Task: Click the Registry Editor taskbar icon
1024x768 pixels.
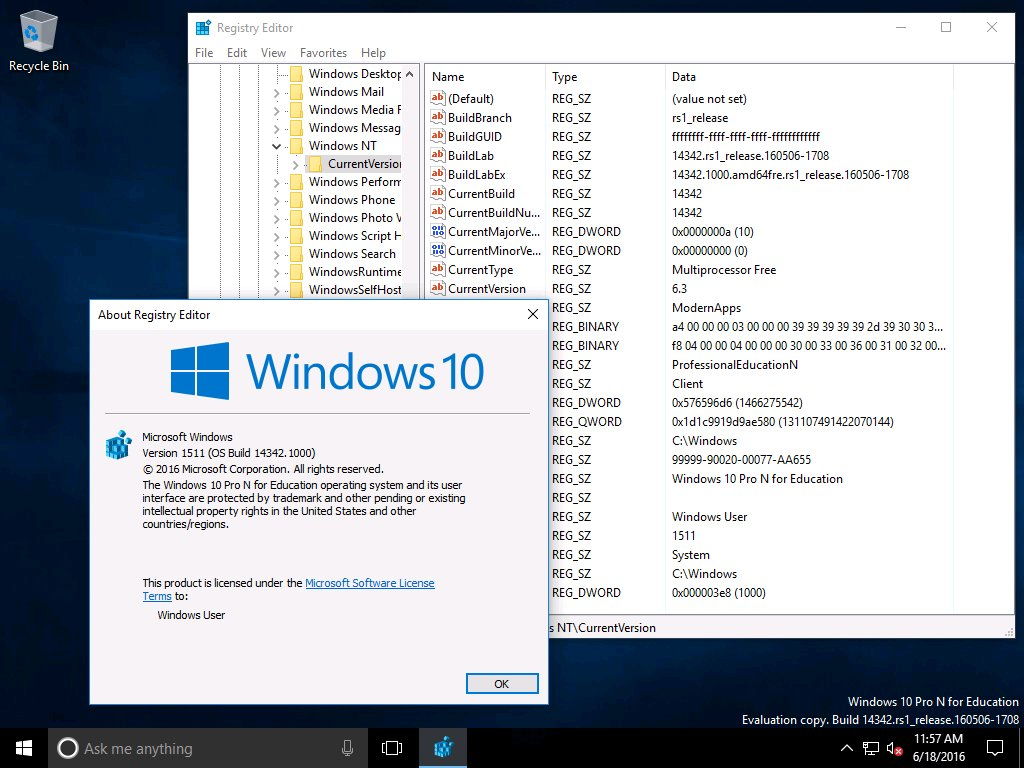Action: pyautogui.click(x=443, y=747)
